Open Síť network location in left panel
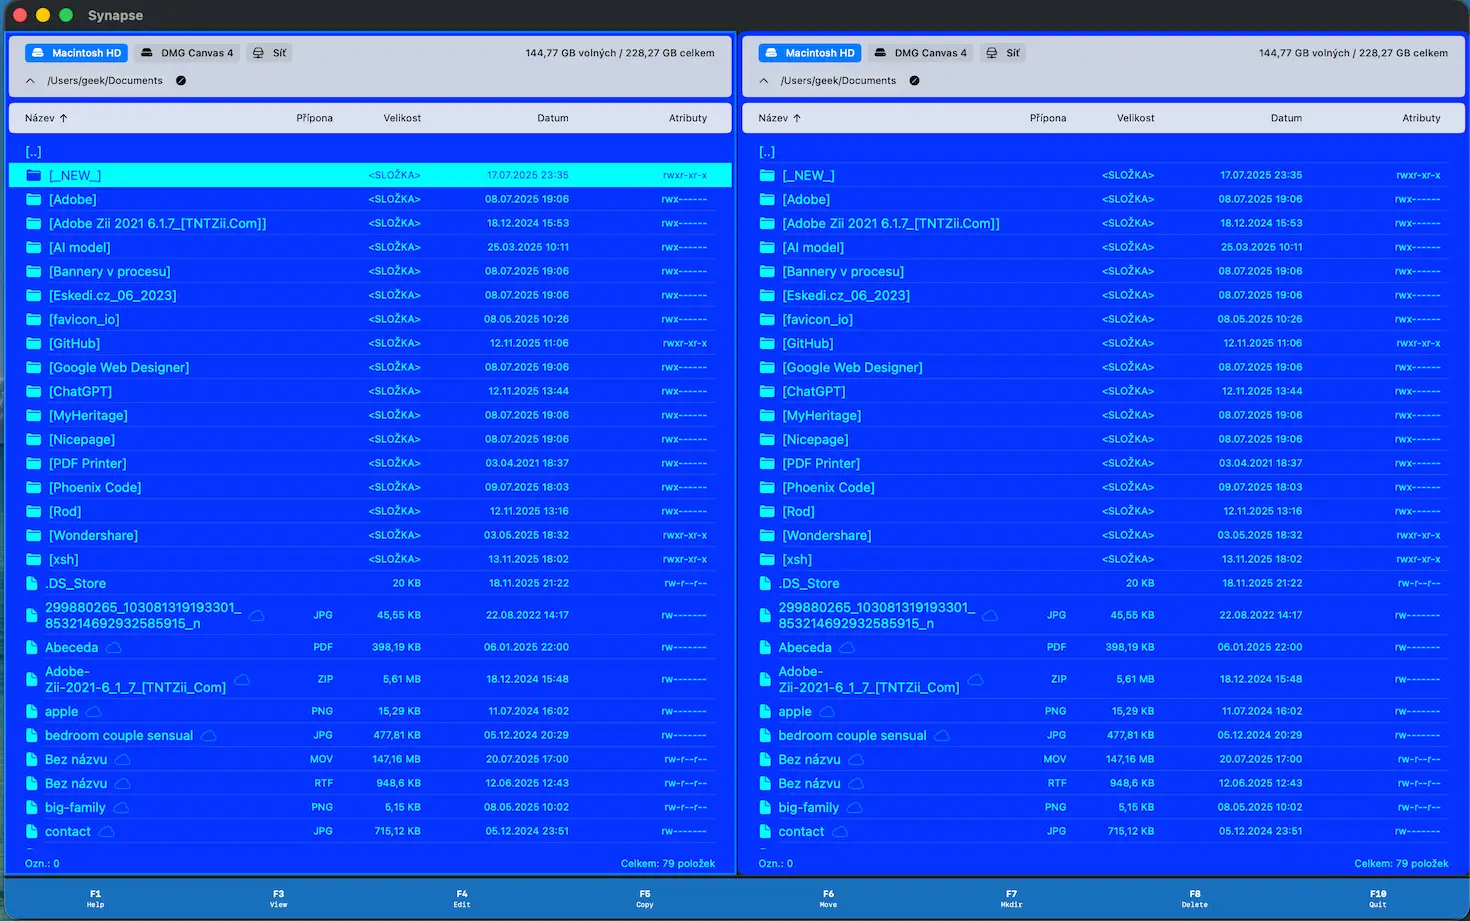 pos(269,53)
